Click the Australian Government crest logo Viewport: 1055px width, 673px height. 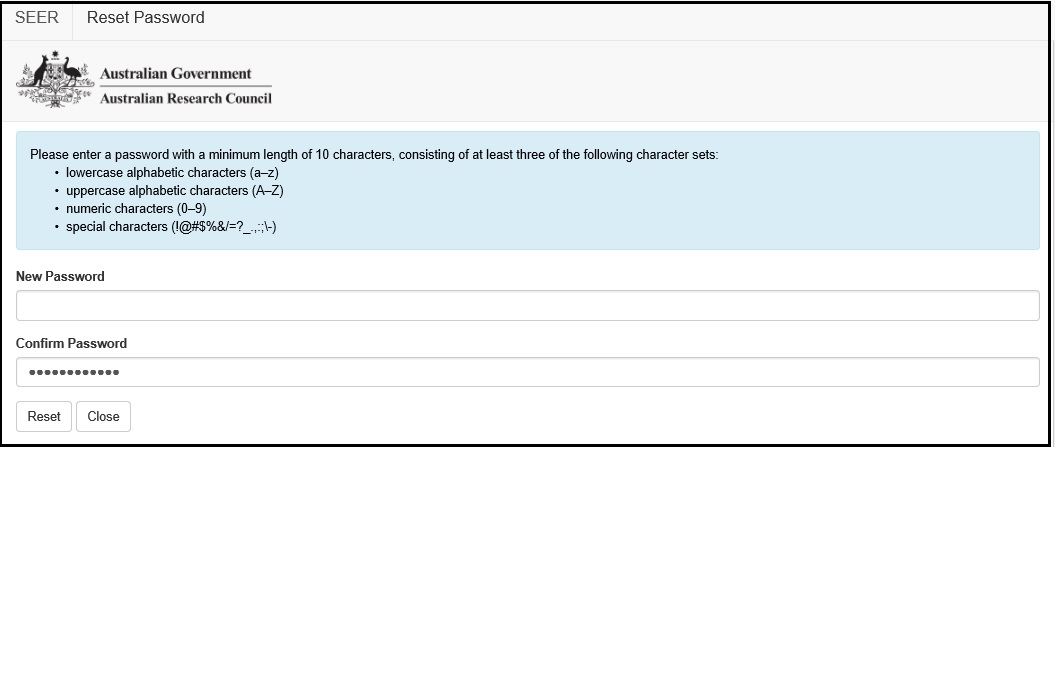tap(55, 79)
